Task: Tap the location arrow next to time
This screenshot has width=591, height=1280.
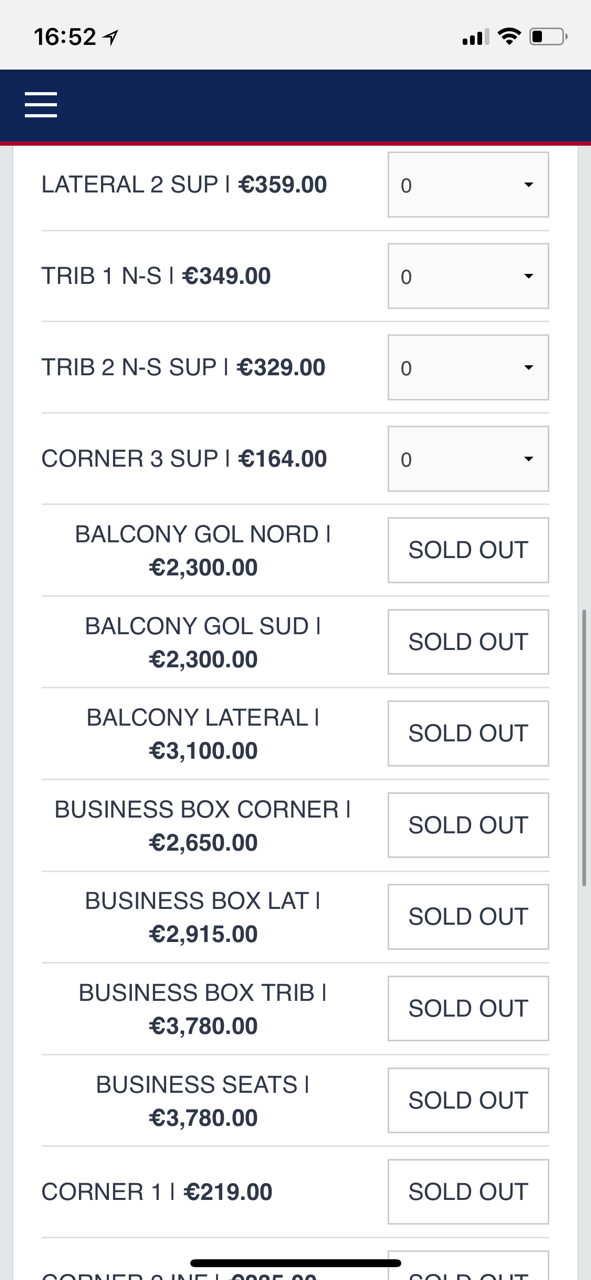Action: pos(111,37)
